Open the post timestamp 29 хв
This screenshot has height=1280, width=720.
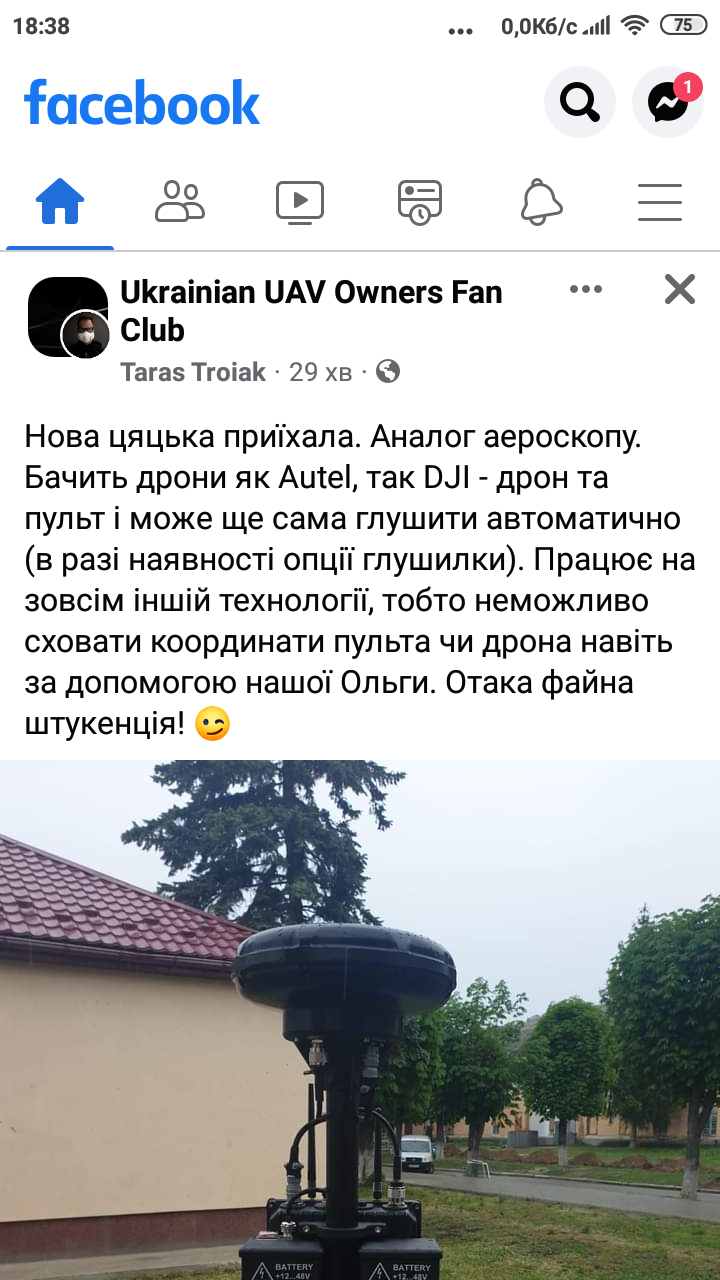point(320,372)
